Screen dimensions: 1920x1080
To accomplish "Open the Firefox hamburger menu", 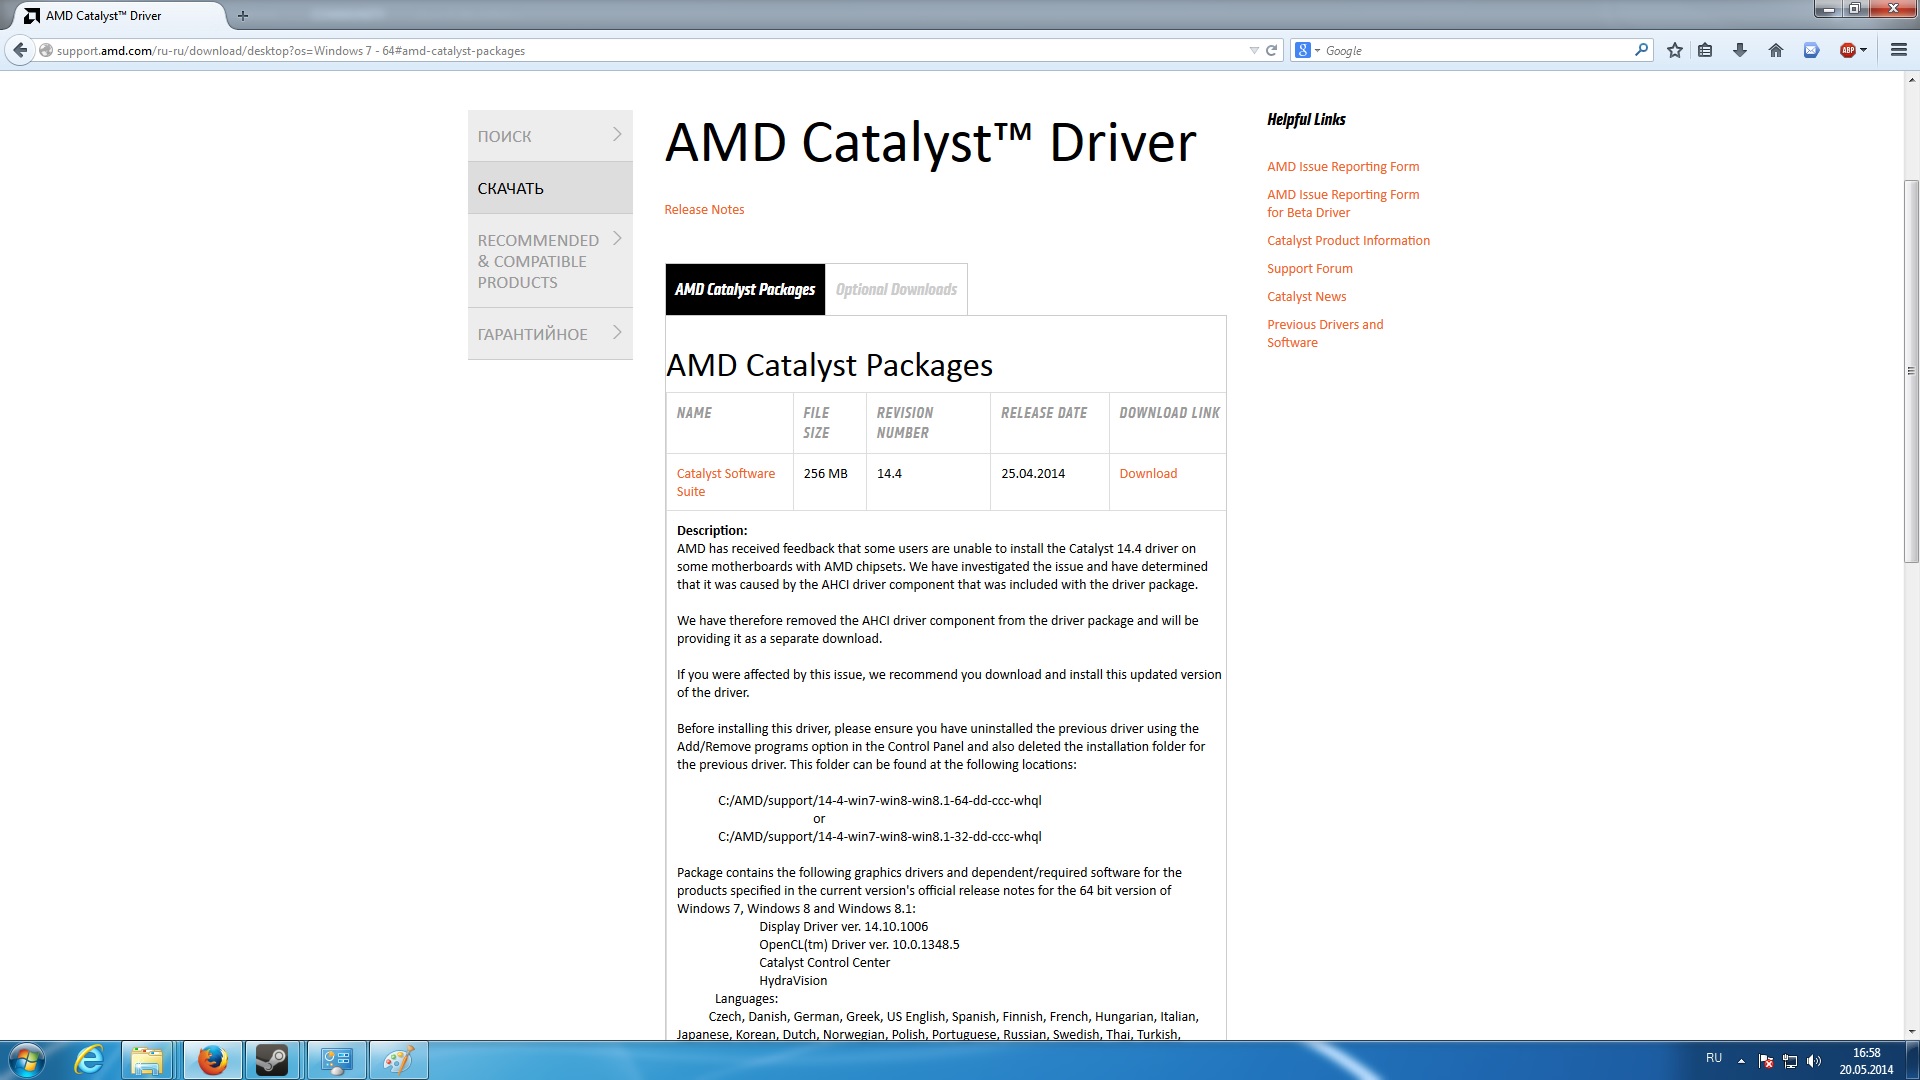I will coord(1899,50).
